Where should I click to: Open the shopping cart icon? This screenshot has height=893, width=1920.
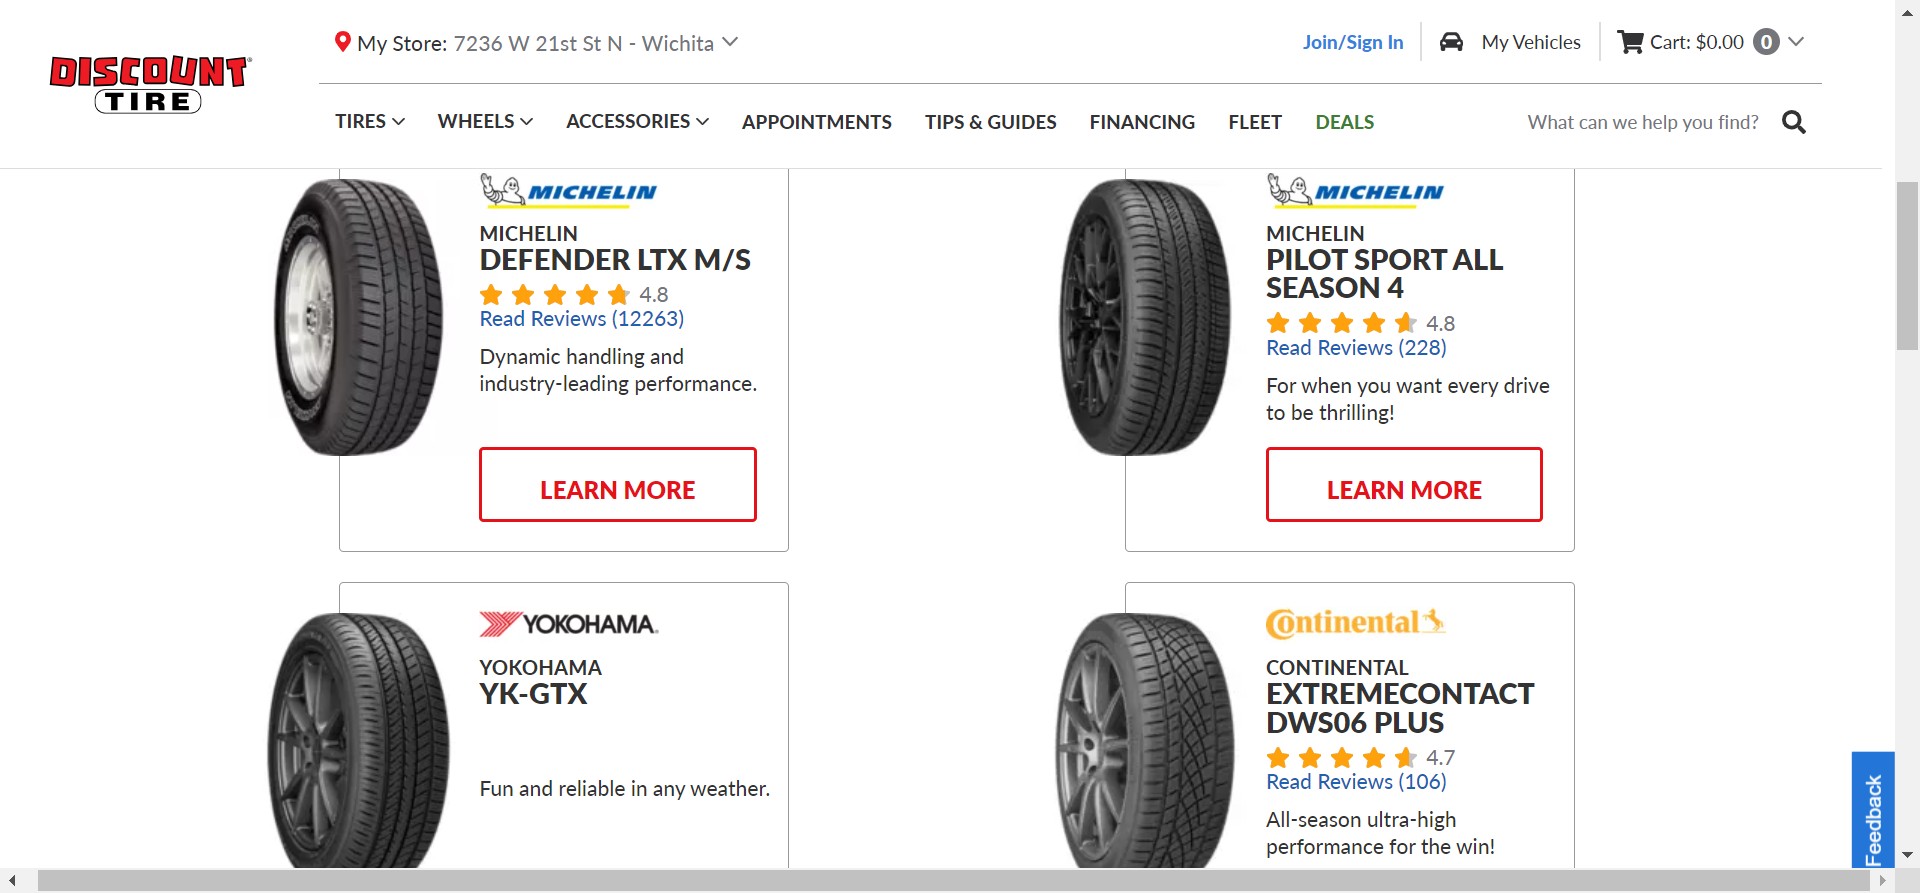(1630, 42)
